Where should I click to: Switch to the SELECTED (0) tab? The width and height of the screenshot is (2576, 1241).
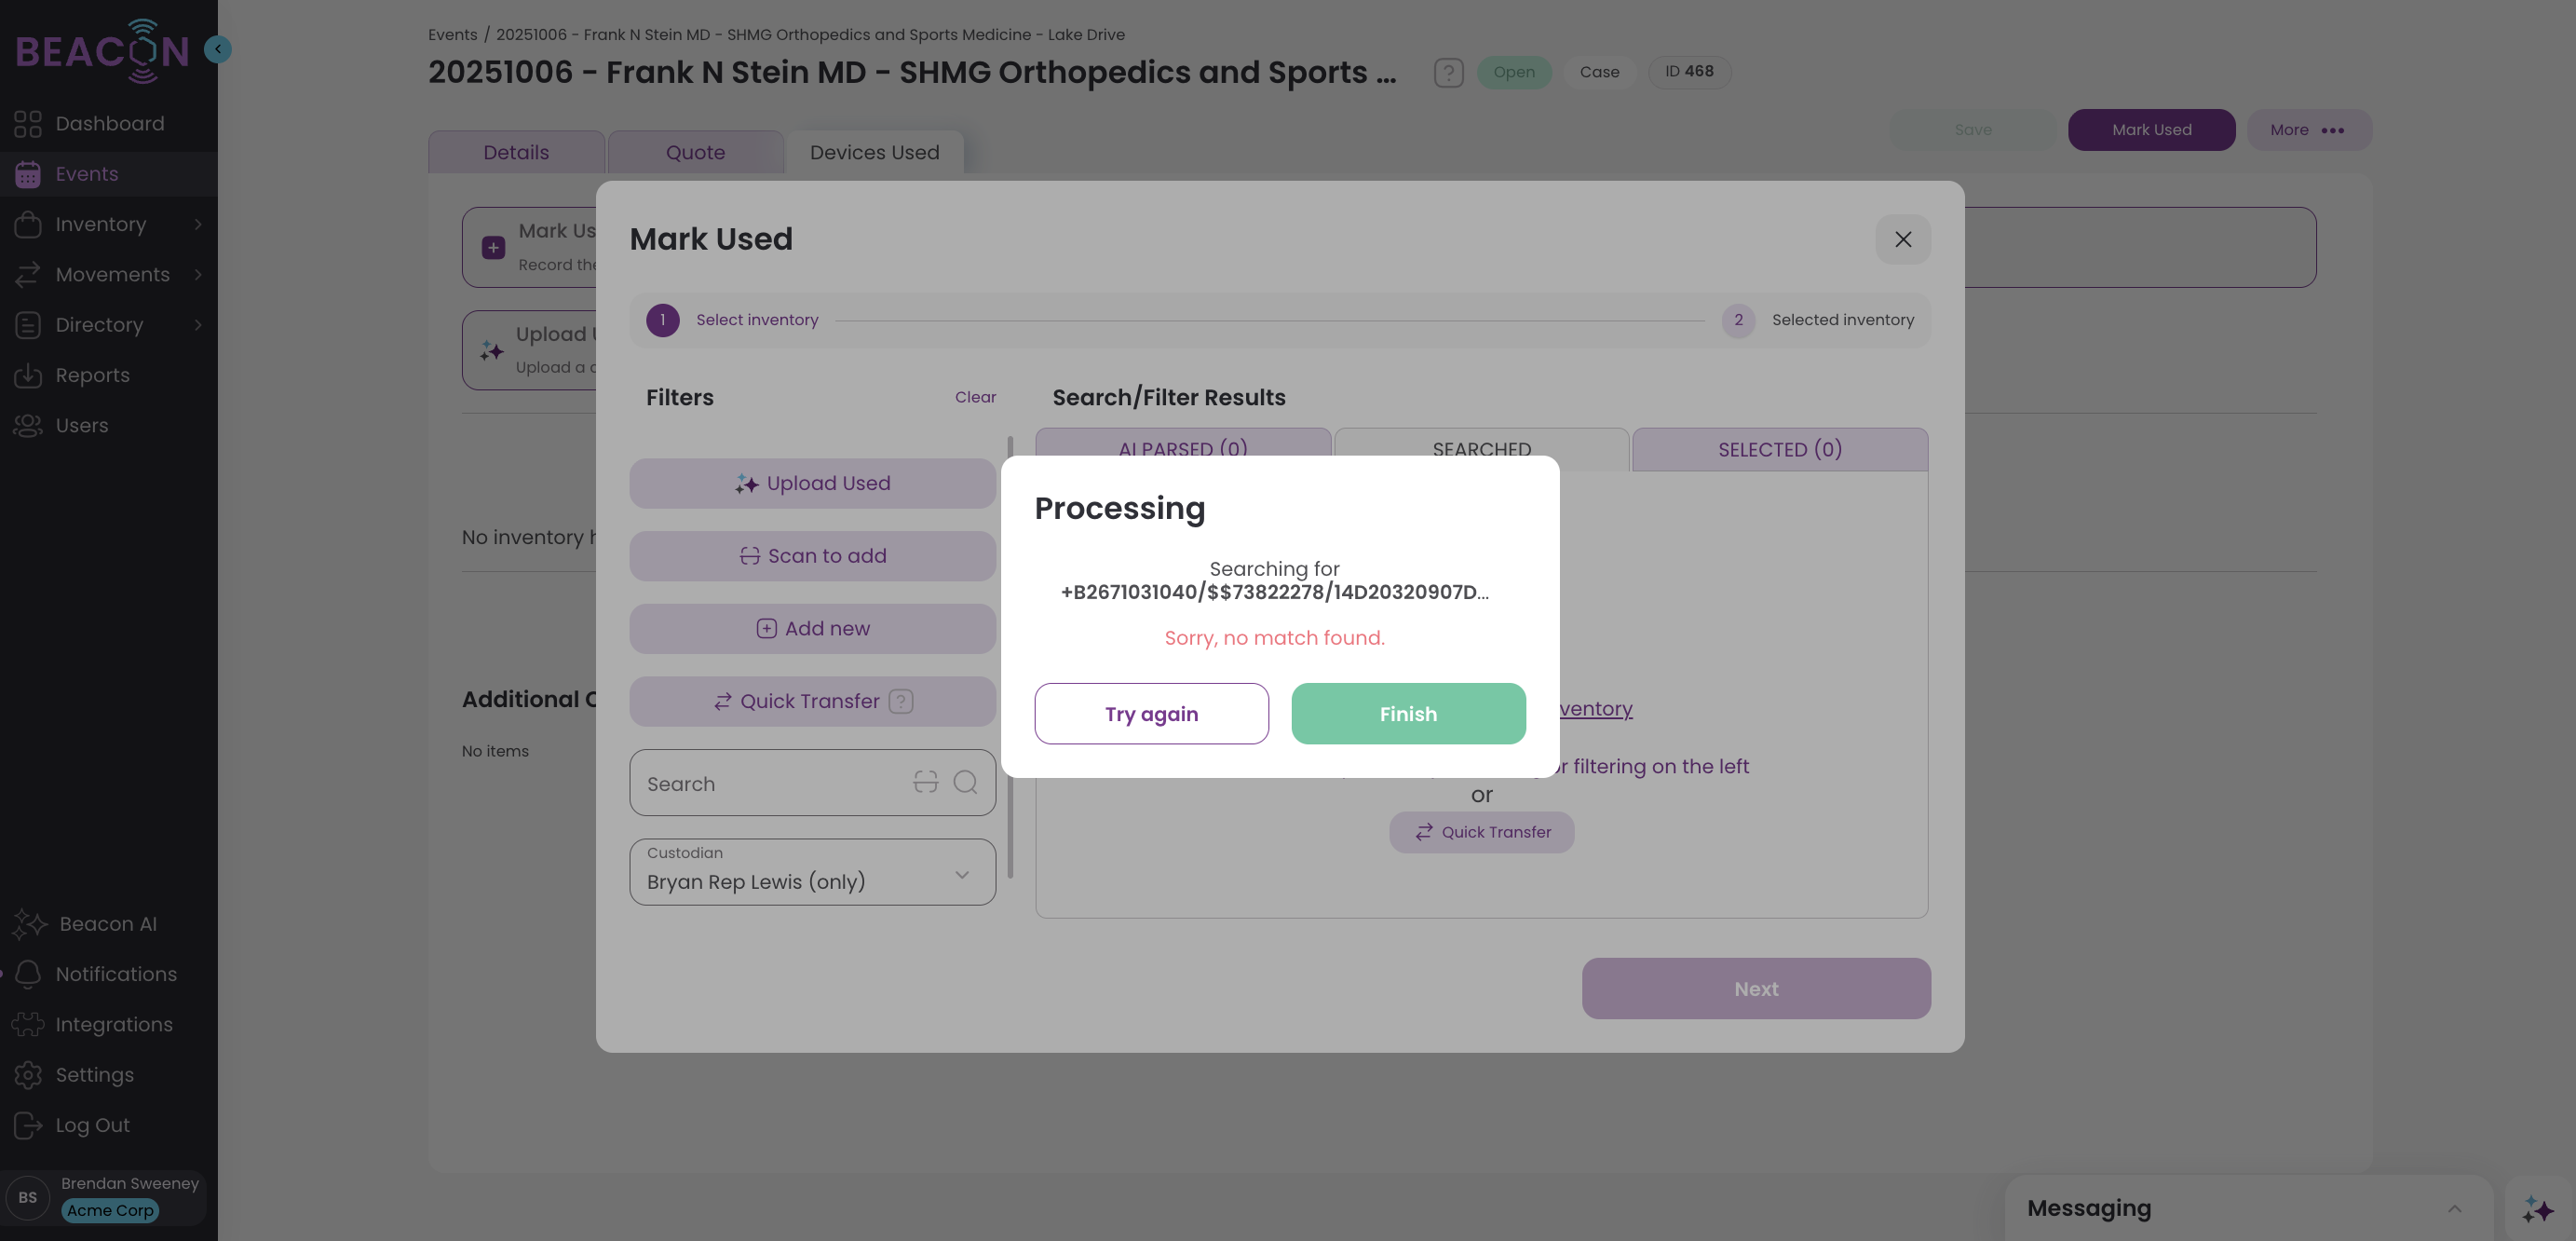tap(1779, 450)
